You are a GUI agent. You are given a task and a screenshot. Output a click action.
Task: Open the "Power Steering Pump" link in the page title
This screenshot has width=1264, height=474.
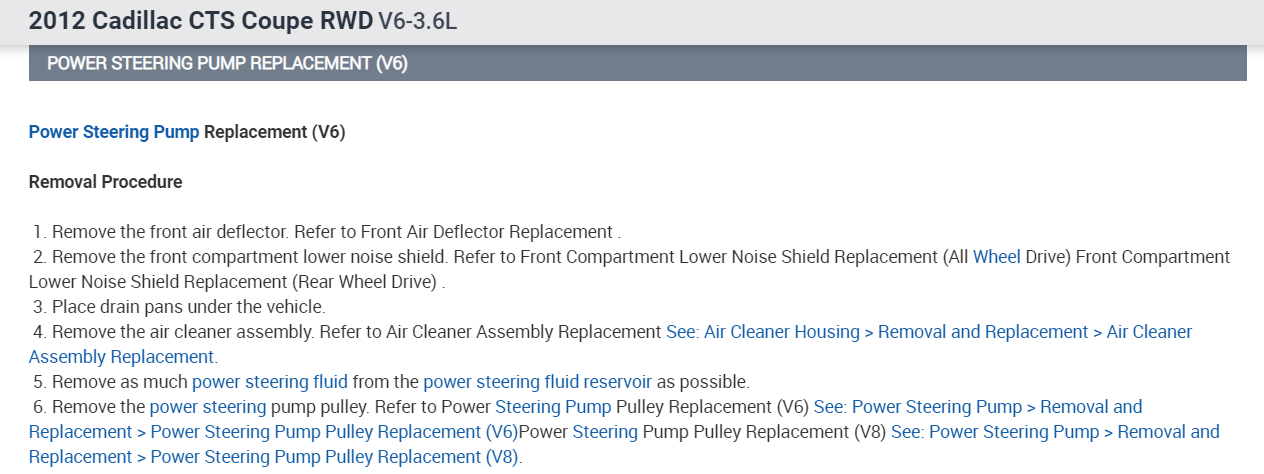point(114,132)
